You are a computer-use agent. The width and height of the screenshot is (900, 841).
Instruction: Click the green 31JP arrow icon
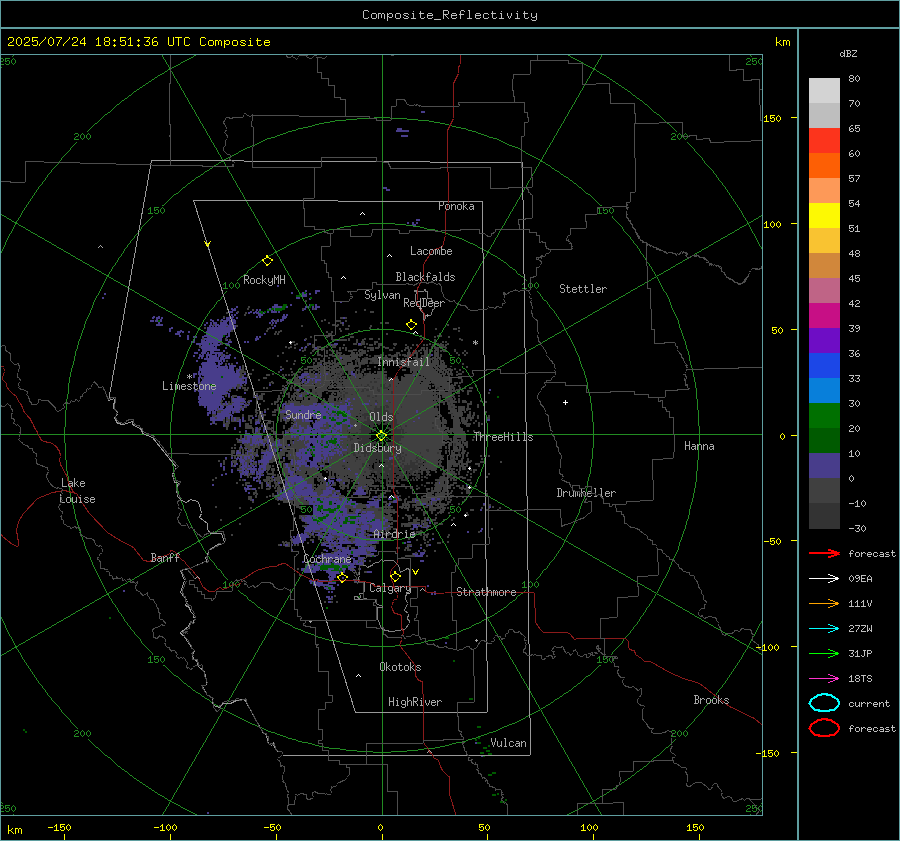tap(824, 653)
